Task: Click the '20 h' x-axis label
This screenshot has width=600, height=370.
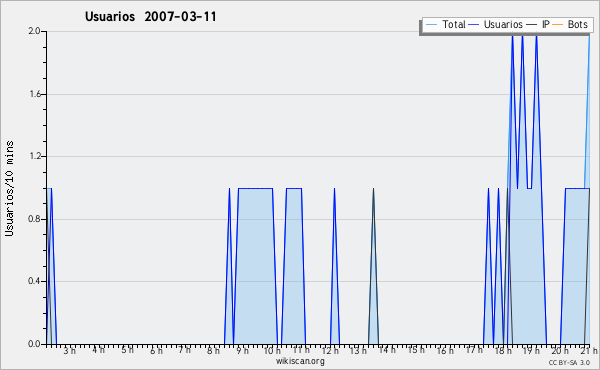Action: (560, 350)
